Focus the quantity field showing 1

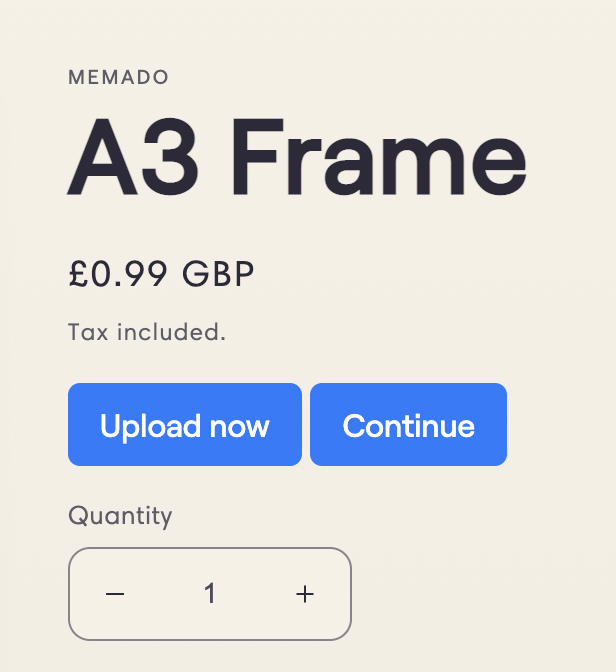coord(210,594)
